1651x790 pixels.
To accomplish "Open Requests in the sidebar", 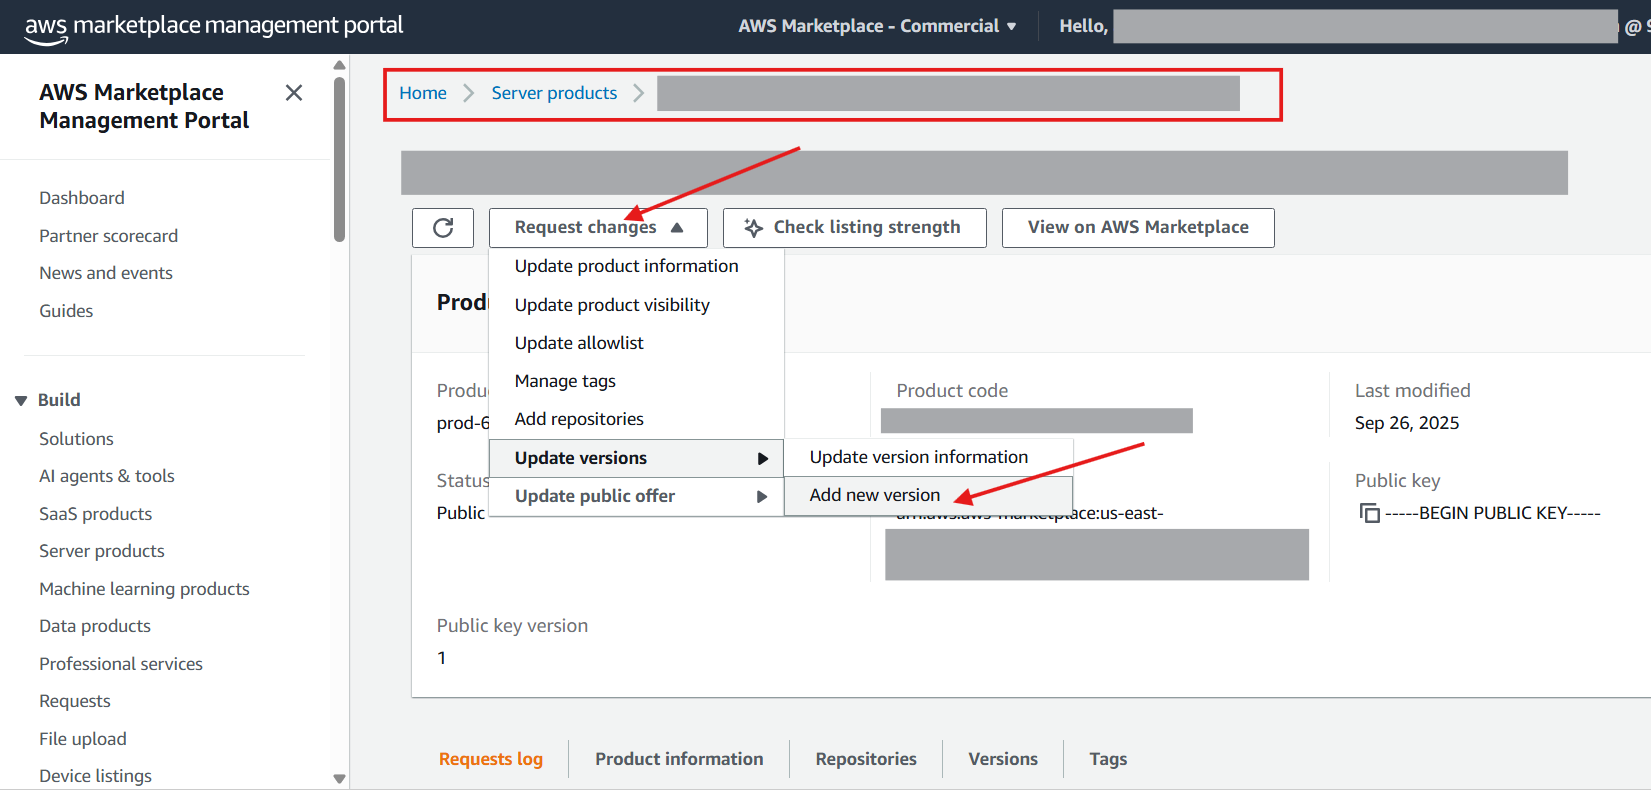I will (x=75, y=701).
